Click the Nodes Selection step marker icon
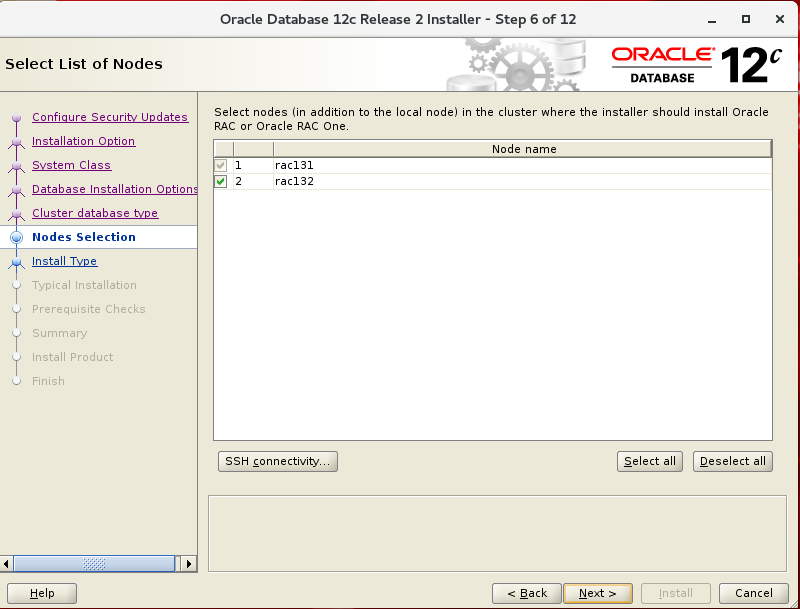Viewport: 800px width, 609px height. tap(16, 237)
